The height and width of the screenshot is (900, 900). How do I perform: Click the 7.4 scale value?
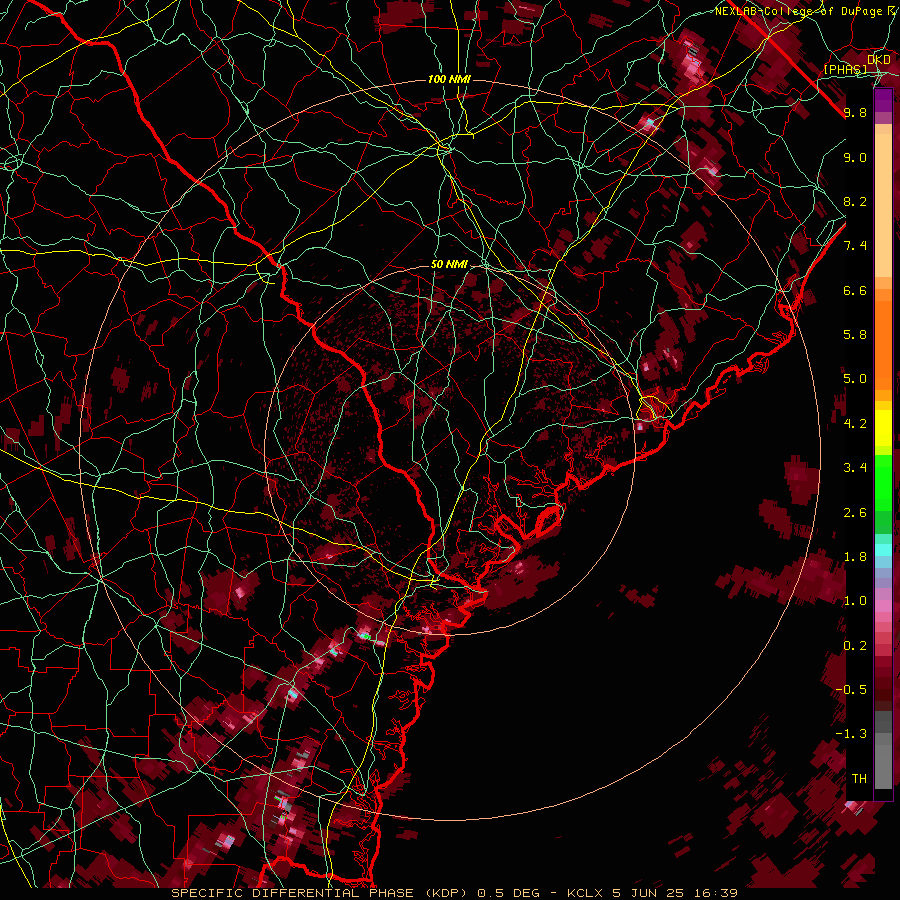855,246
